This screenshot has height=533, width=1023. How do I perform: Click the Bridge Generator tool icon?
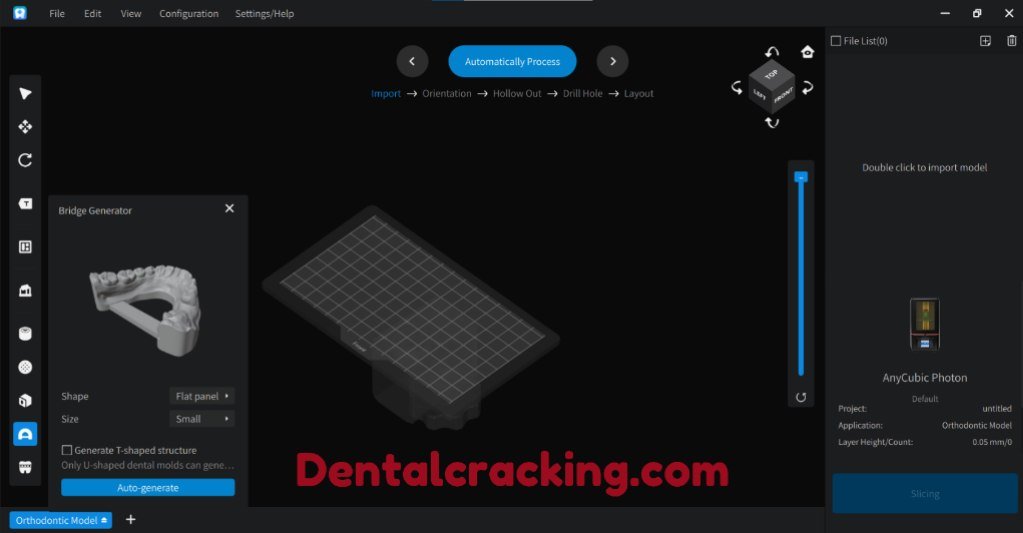(x=26, y=433)
